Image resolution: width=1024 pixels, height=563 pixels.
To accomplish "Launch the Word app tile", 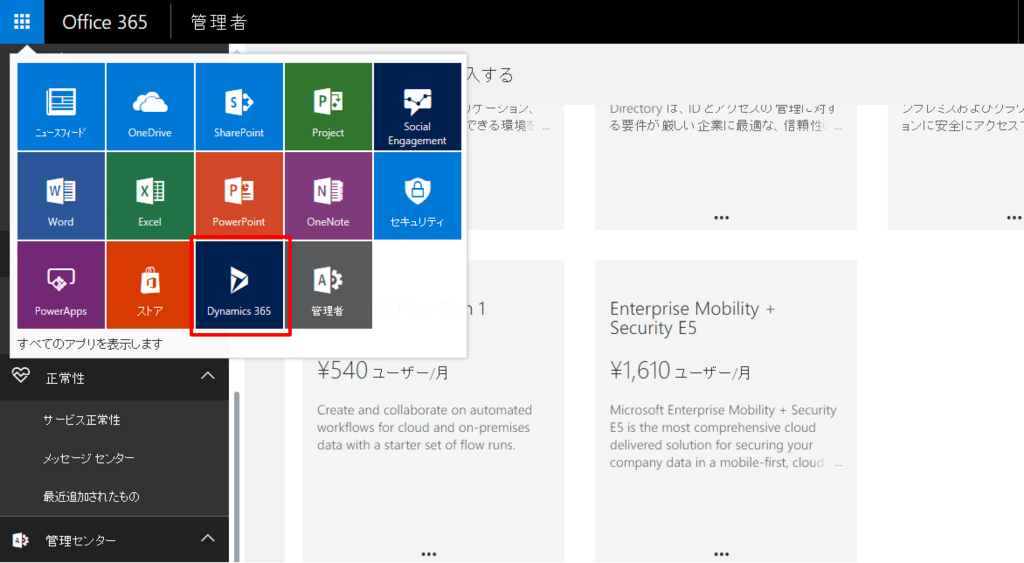I will click(61, 196).
